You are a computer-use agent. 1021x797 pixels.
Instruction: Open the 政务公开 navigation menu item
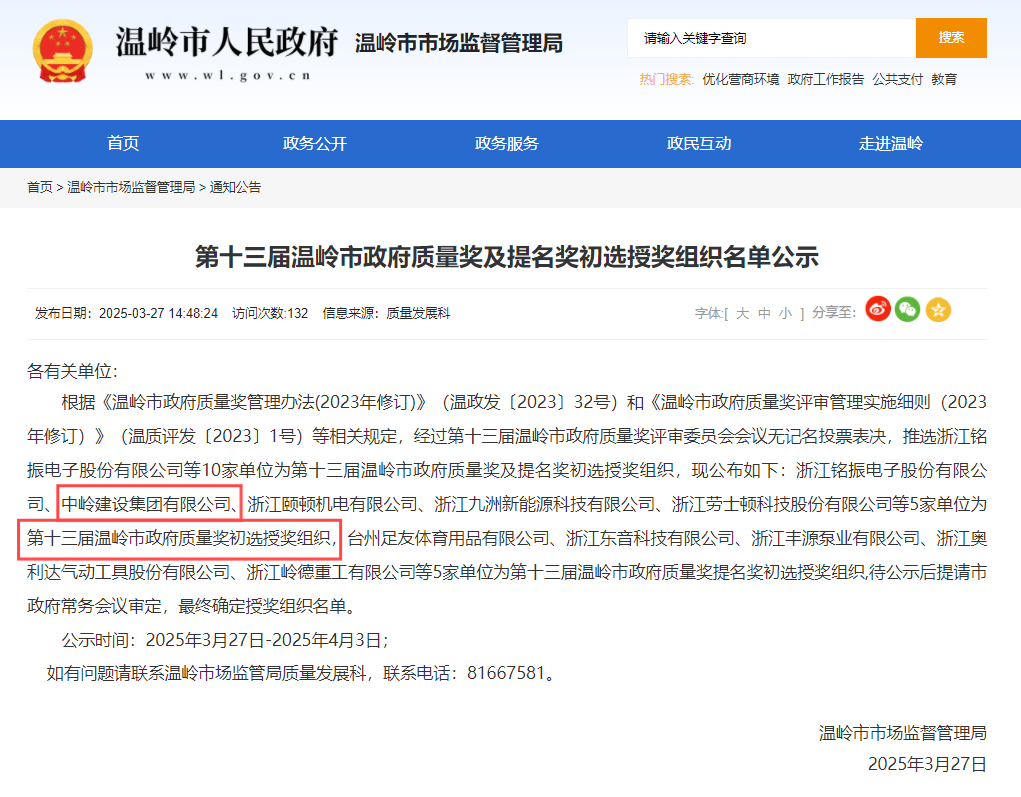[315, 143]
